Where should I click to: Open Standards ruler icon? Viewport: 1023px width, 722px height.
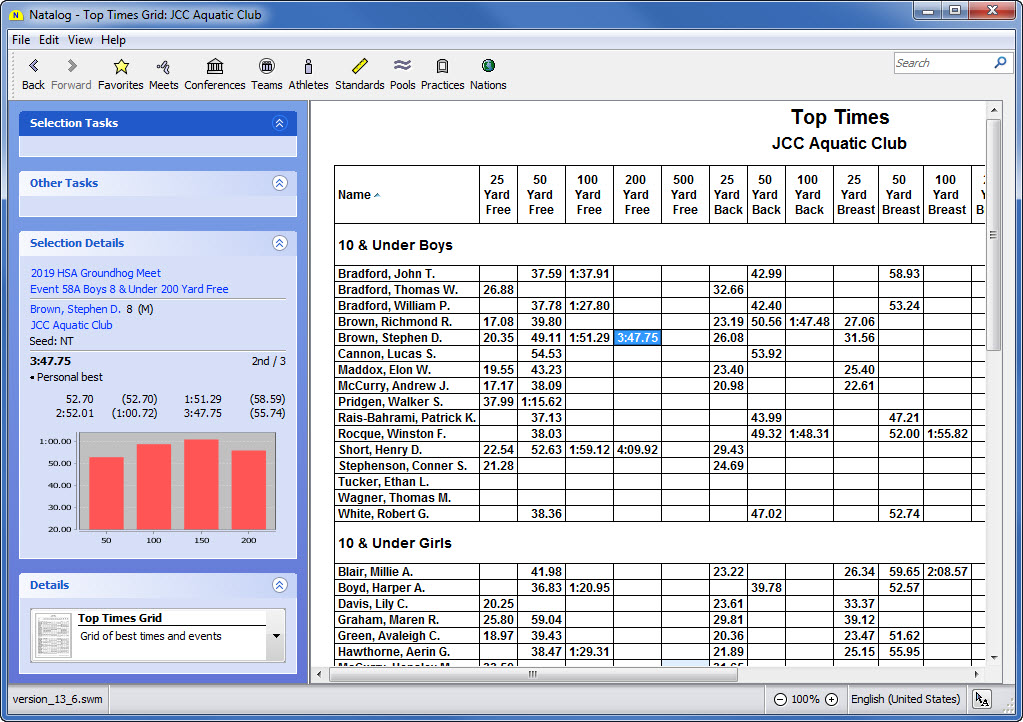pos(359,67)
